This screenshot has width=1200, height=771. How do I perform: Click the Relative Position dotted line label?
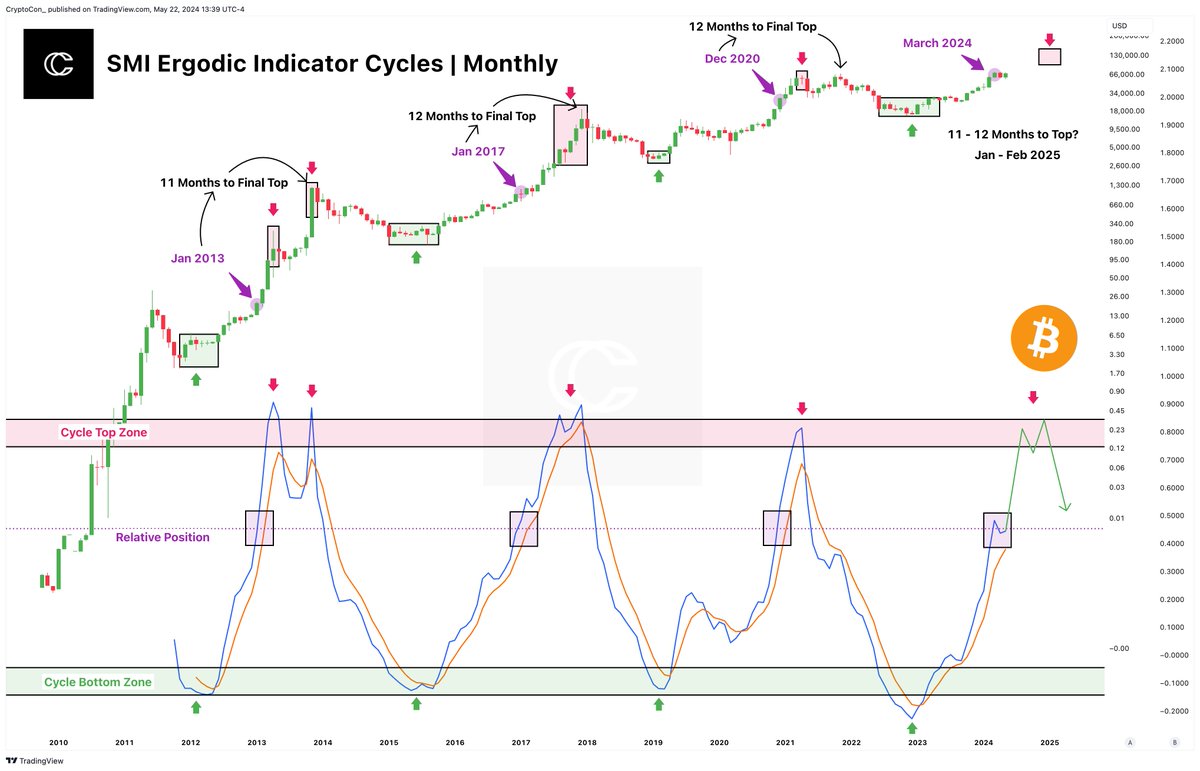[162, 537]
